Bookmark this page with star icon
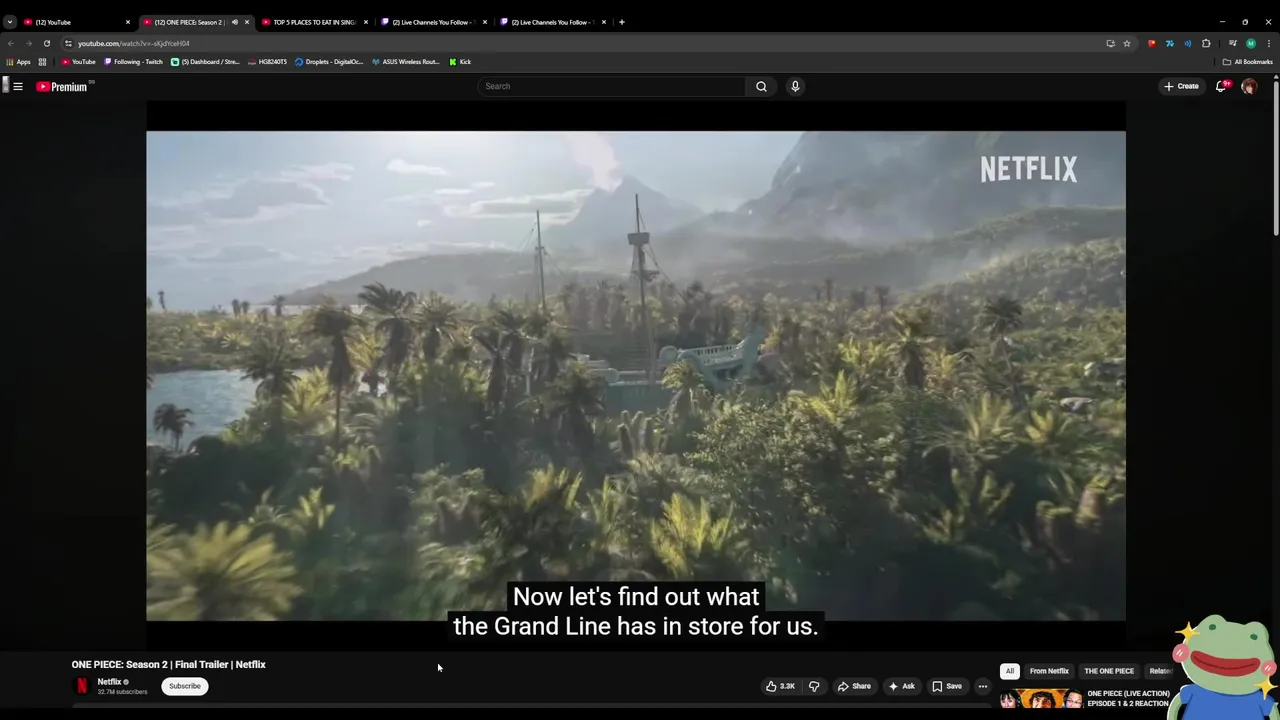1280x720 pixels. pyautogui.click(x=1127, y=43)
